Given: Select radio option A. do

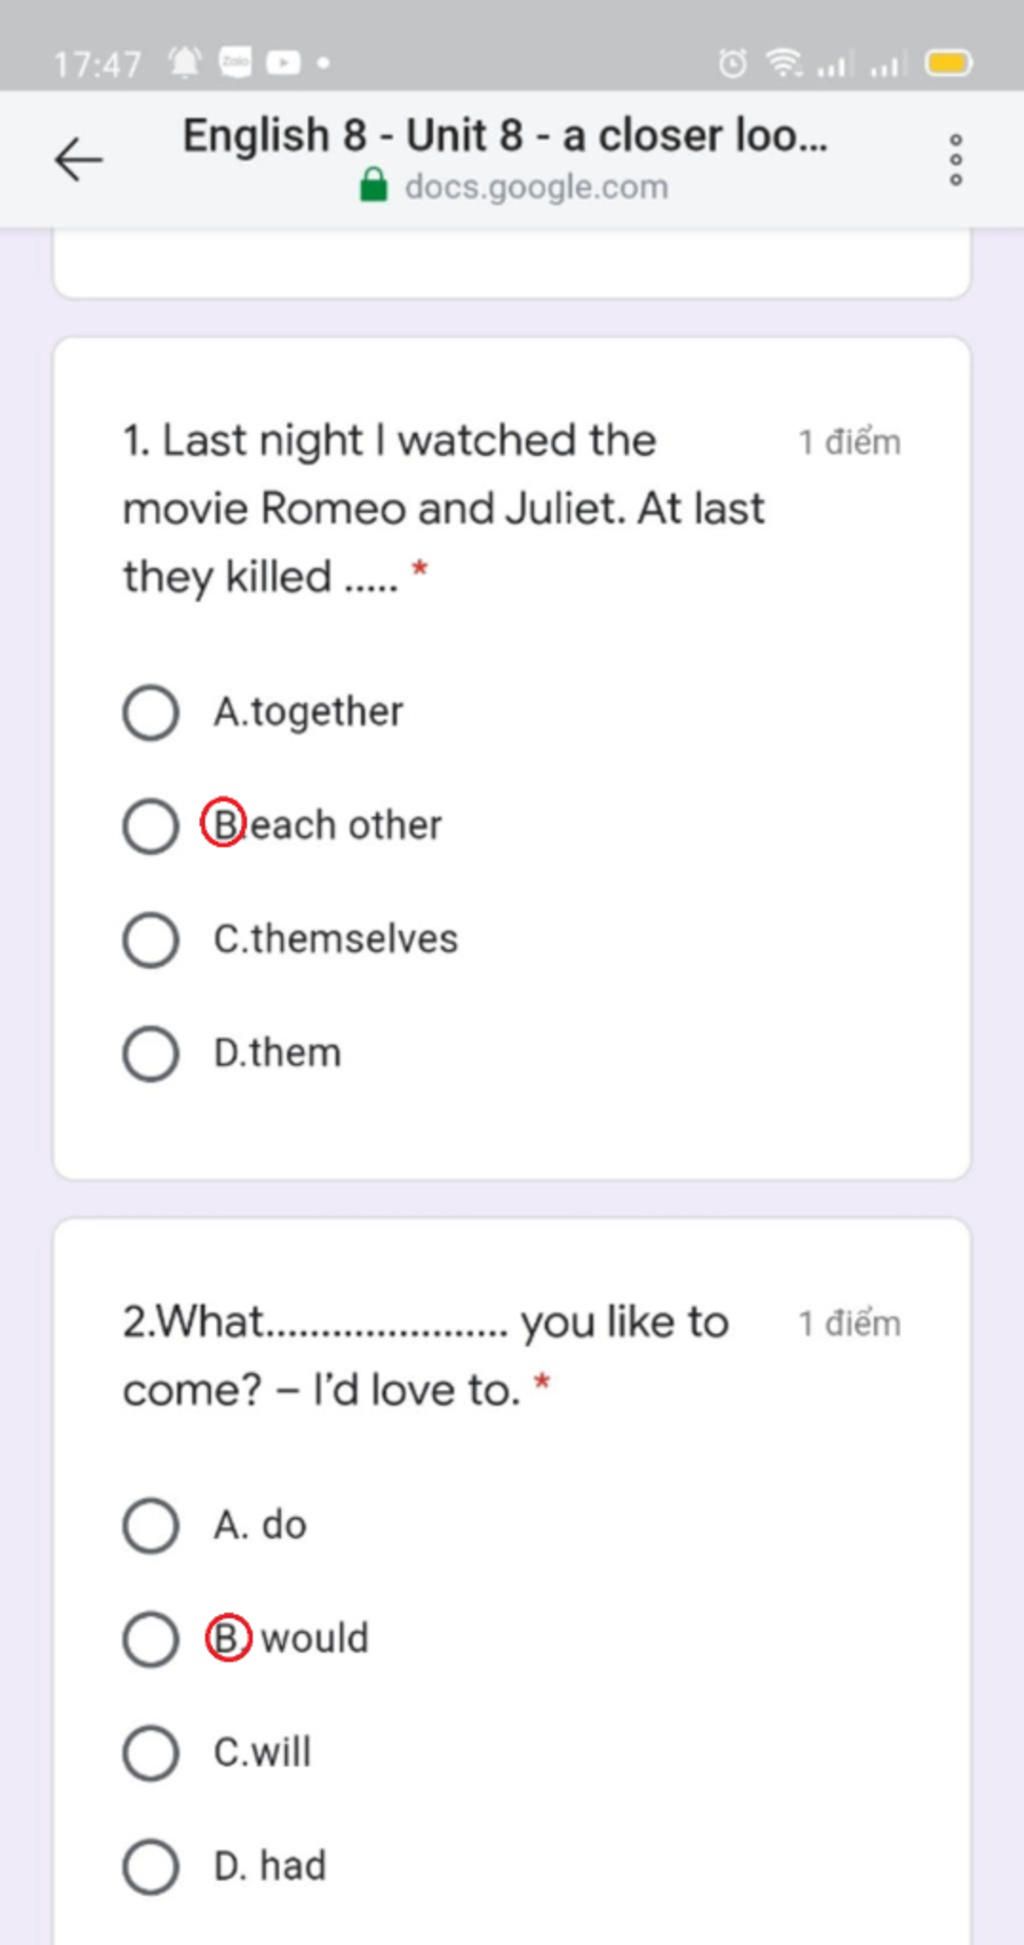Looking at the screenshot, I should (x=151, y=1525).
